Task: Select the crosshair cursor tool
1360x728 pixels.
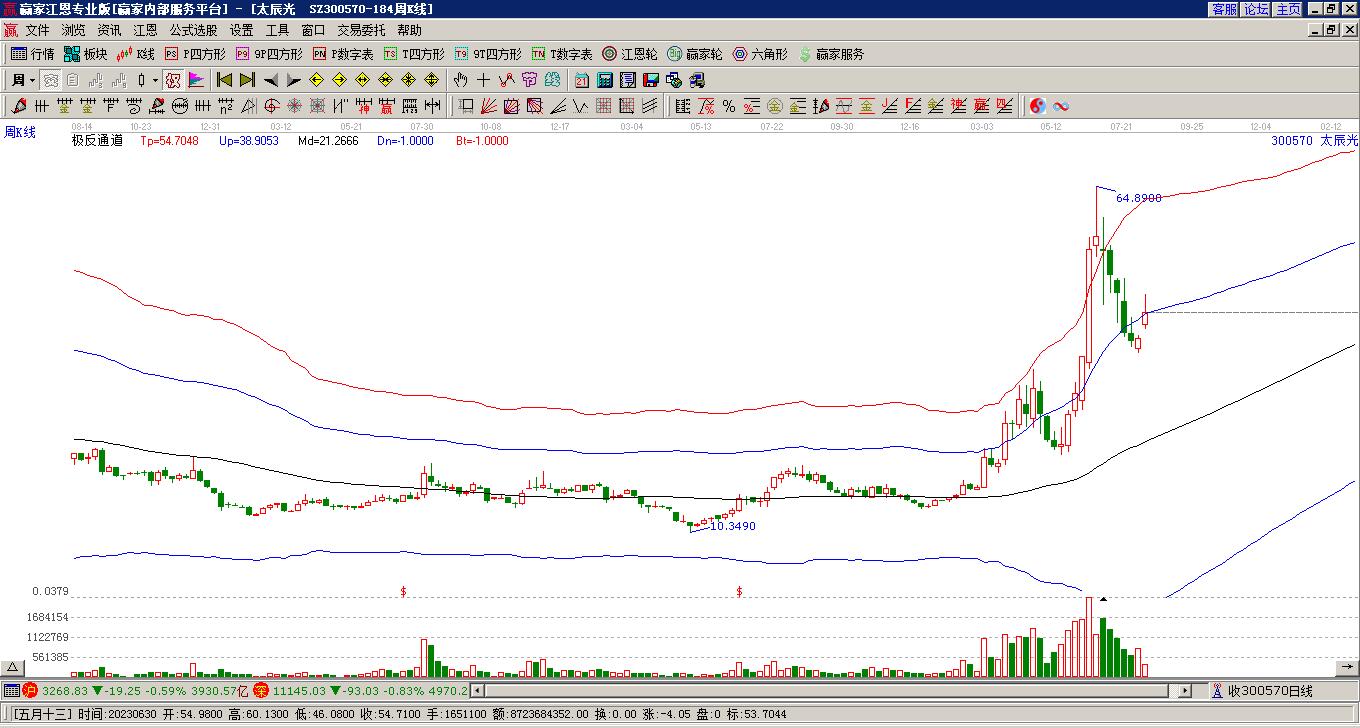Action: pyautogui.click(x=483, y=80)
